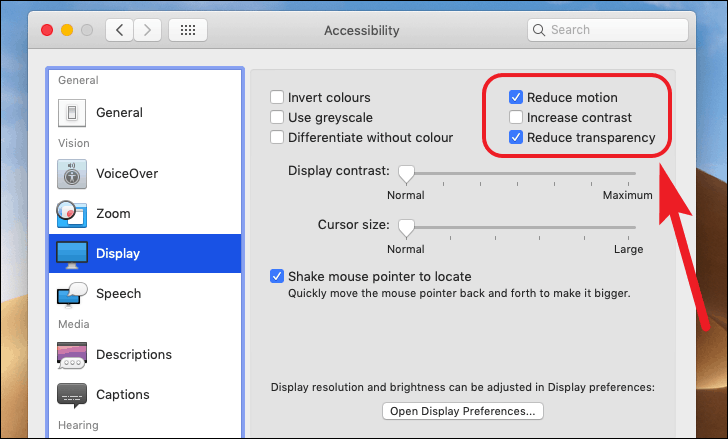Click the forward navigation arrow

[x=148, y=30]
